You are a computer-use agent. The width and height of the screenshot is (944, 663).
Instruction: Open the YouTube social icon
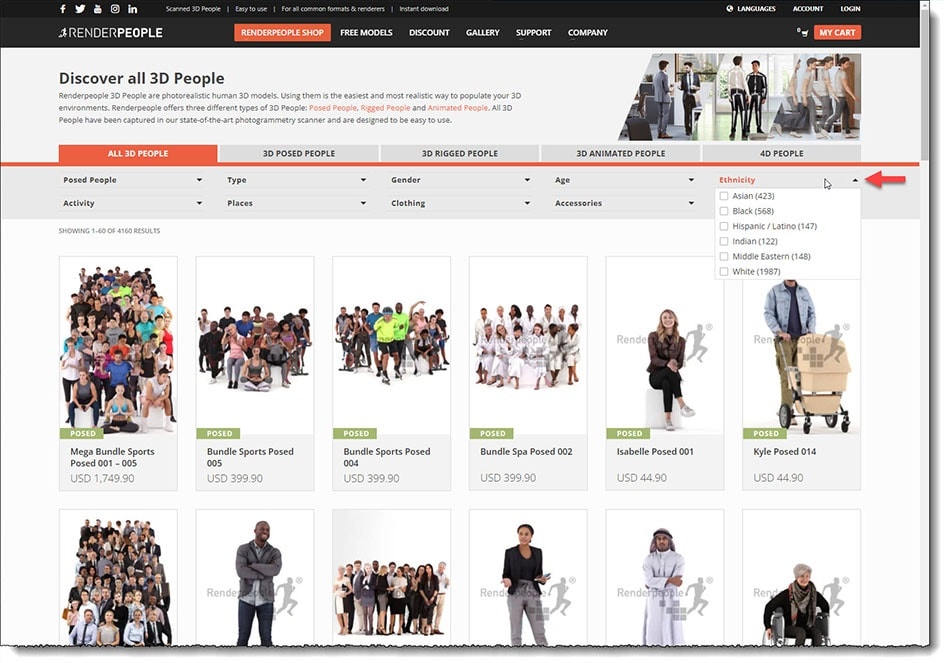tap(98, 9)
